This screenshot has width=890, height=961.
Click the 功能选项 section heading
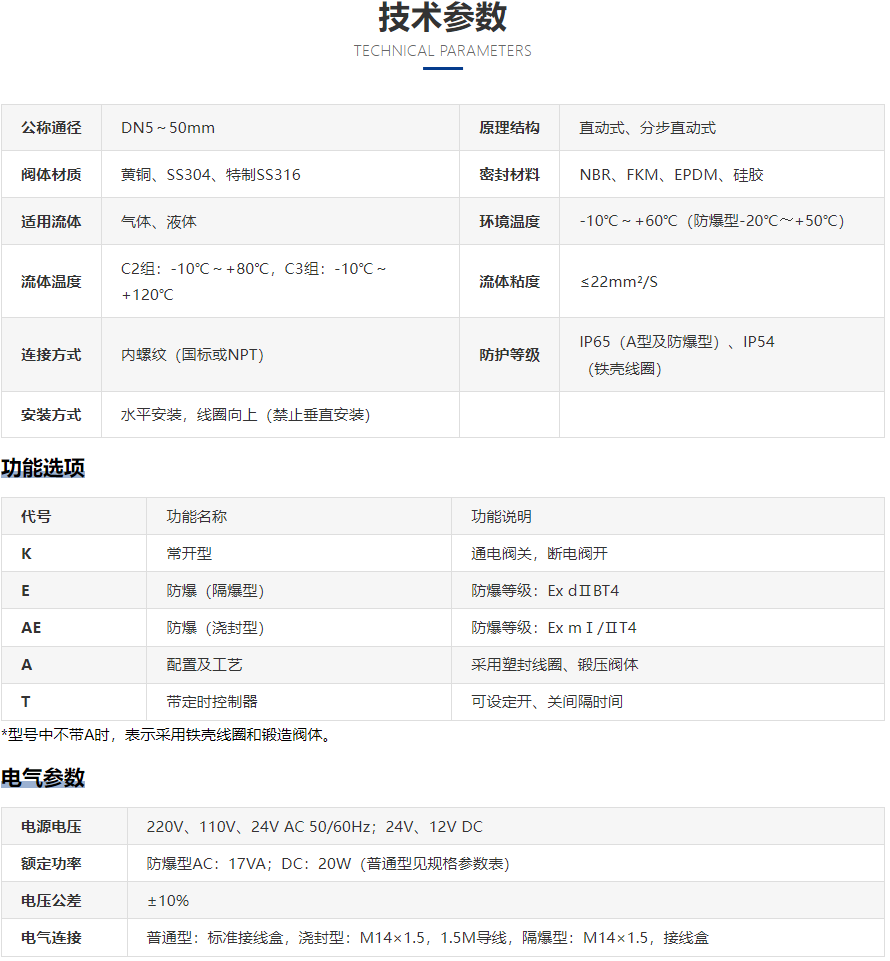[x=43, y=468]
